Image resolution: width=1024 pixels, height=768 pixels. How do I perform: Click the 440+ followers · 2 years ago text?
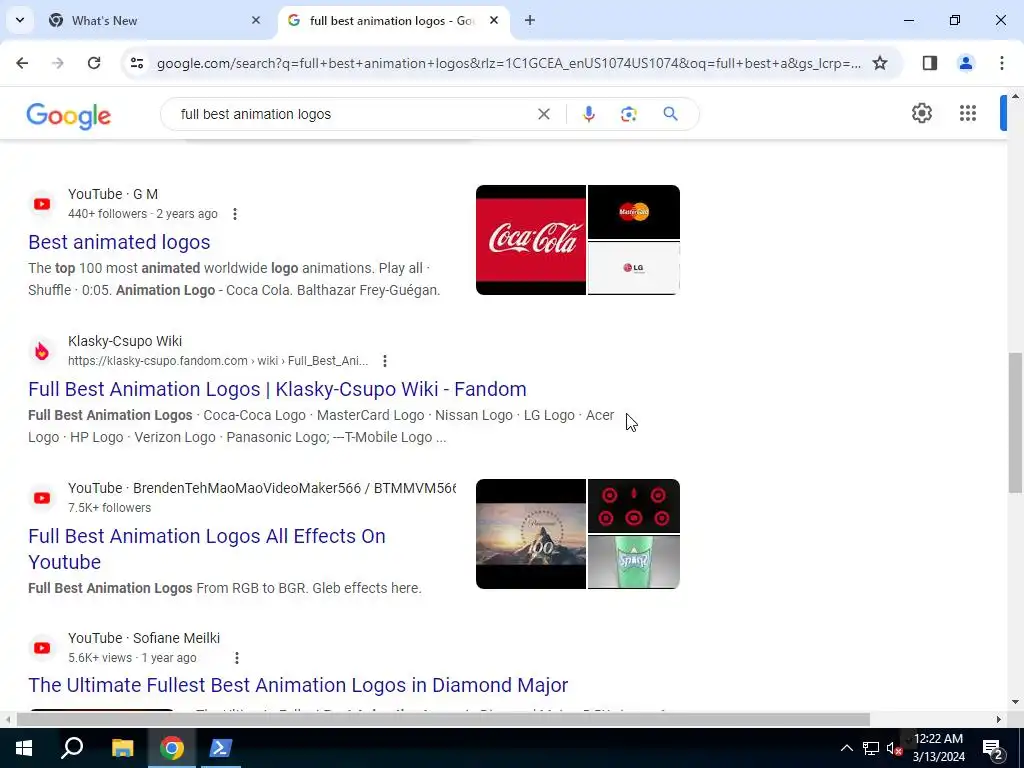[143, 214]
